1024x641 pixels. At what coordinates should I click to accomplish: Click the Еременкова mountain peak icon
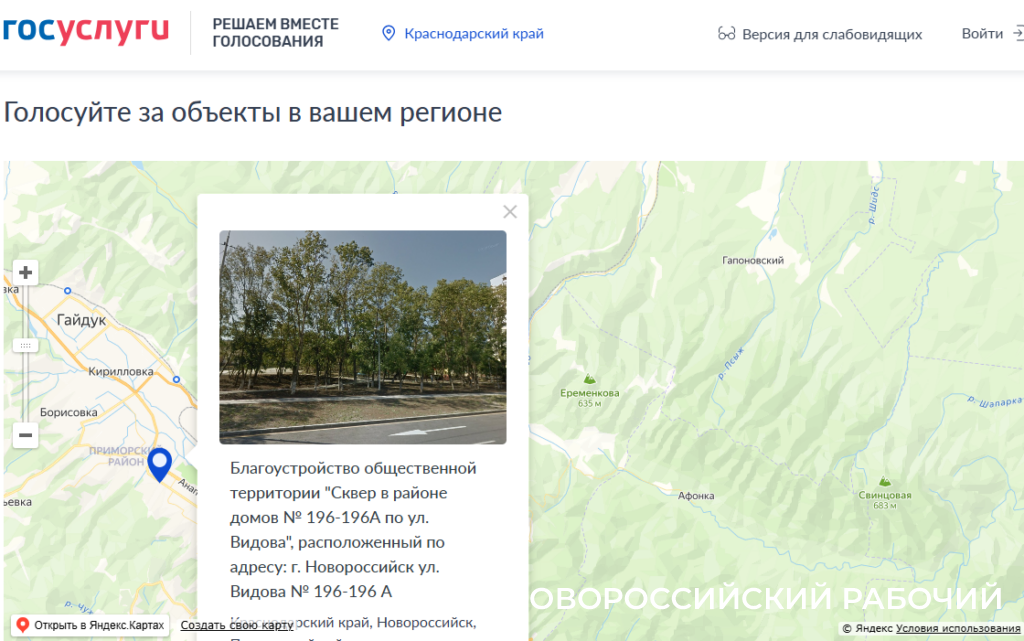pyautogui.click(x=589, y=379)
